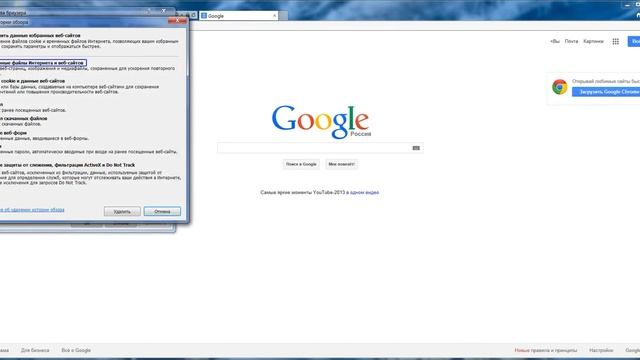
Task: Click the 'Поиск в Google' button
Action: 301,164
